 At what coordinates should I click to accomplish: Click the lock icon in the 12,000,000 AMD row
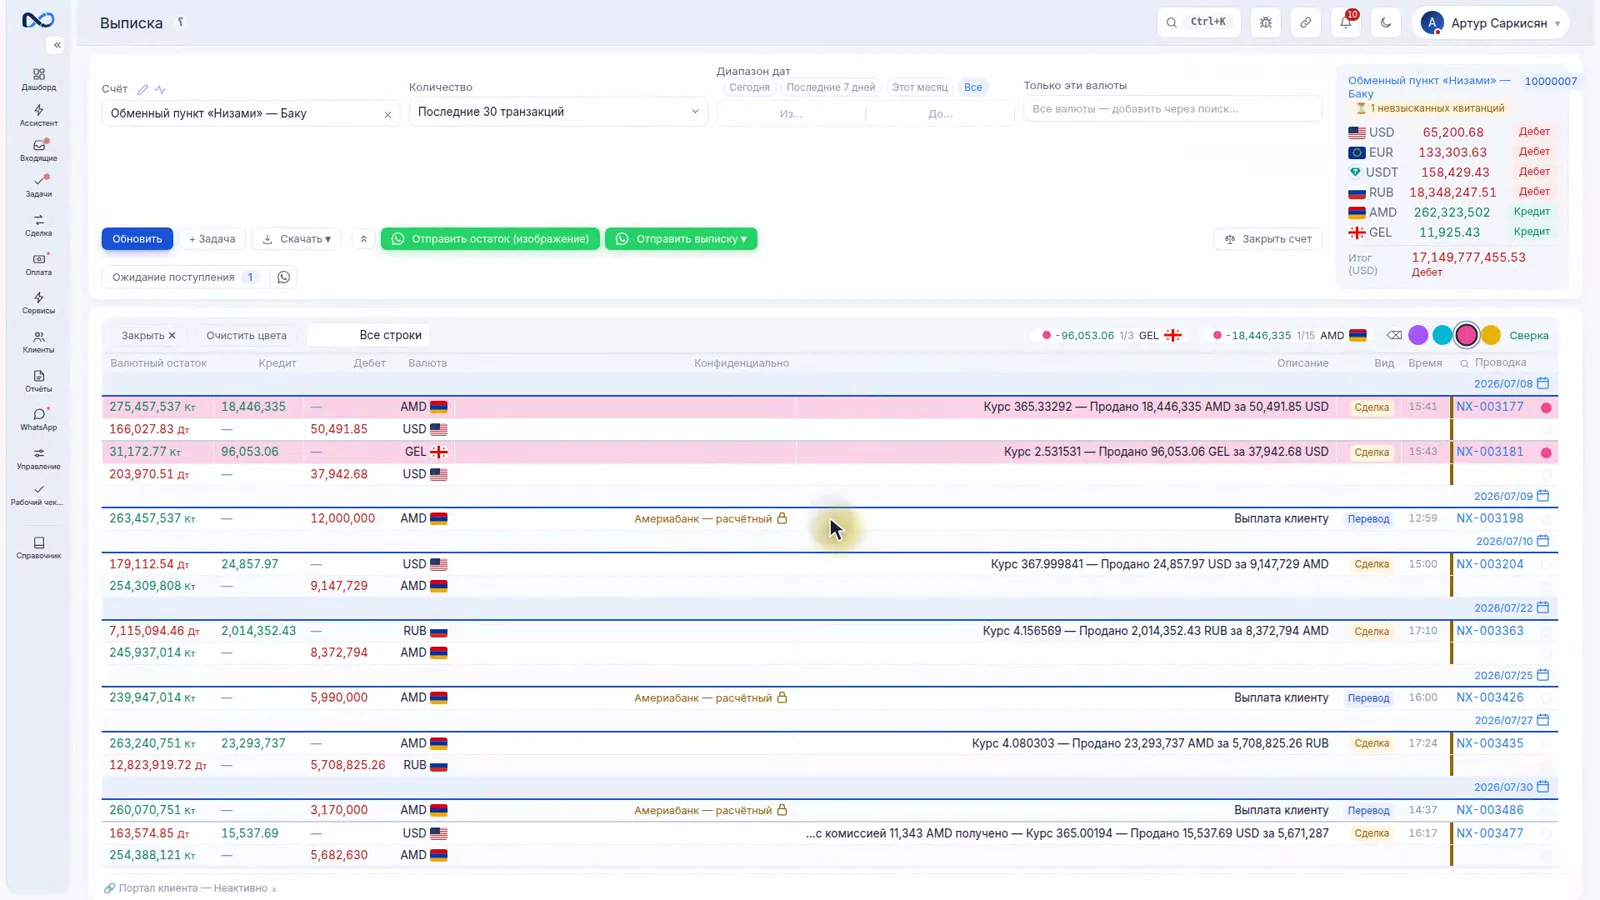tap(782, 518)
